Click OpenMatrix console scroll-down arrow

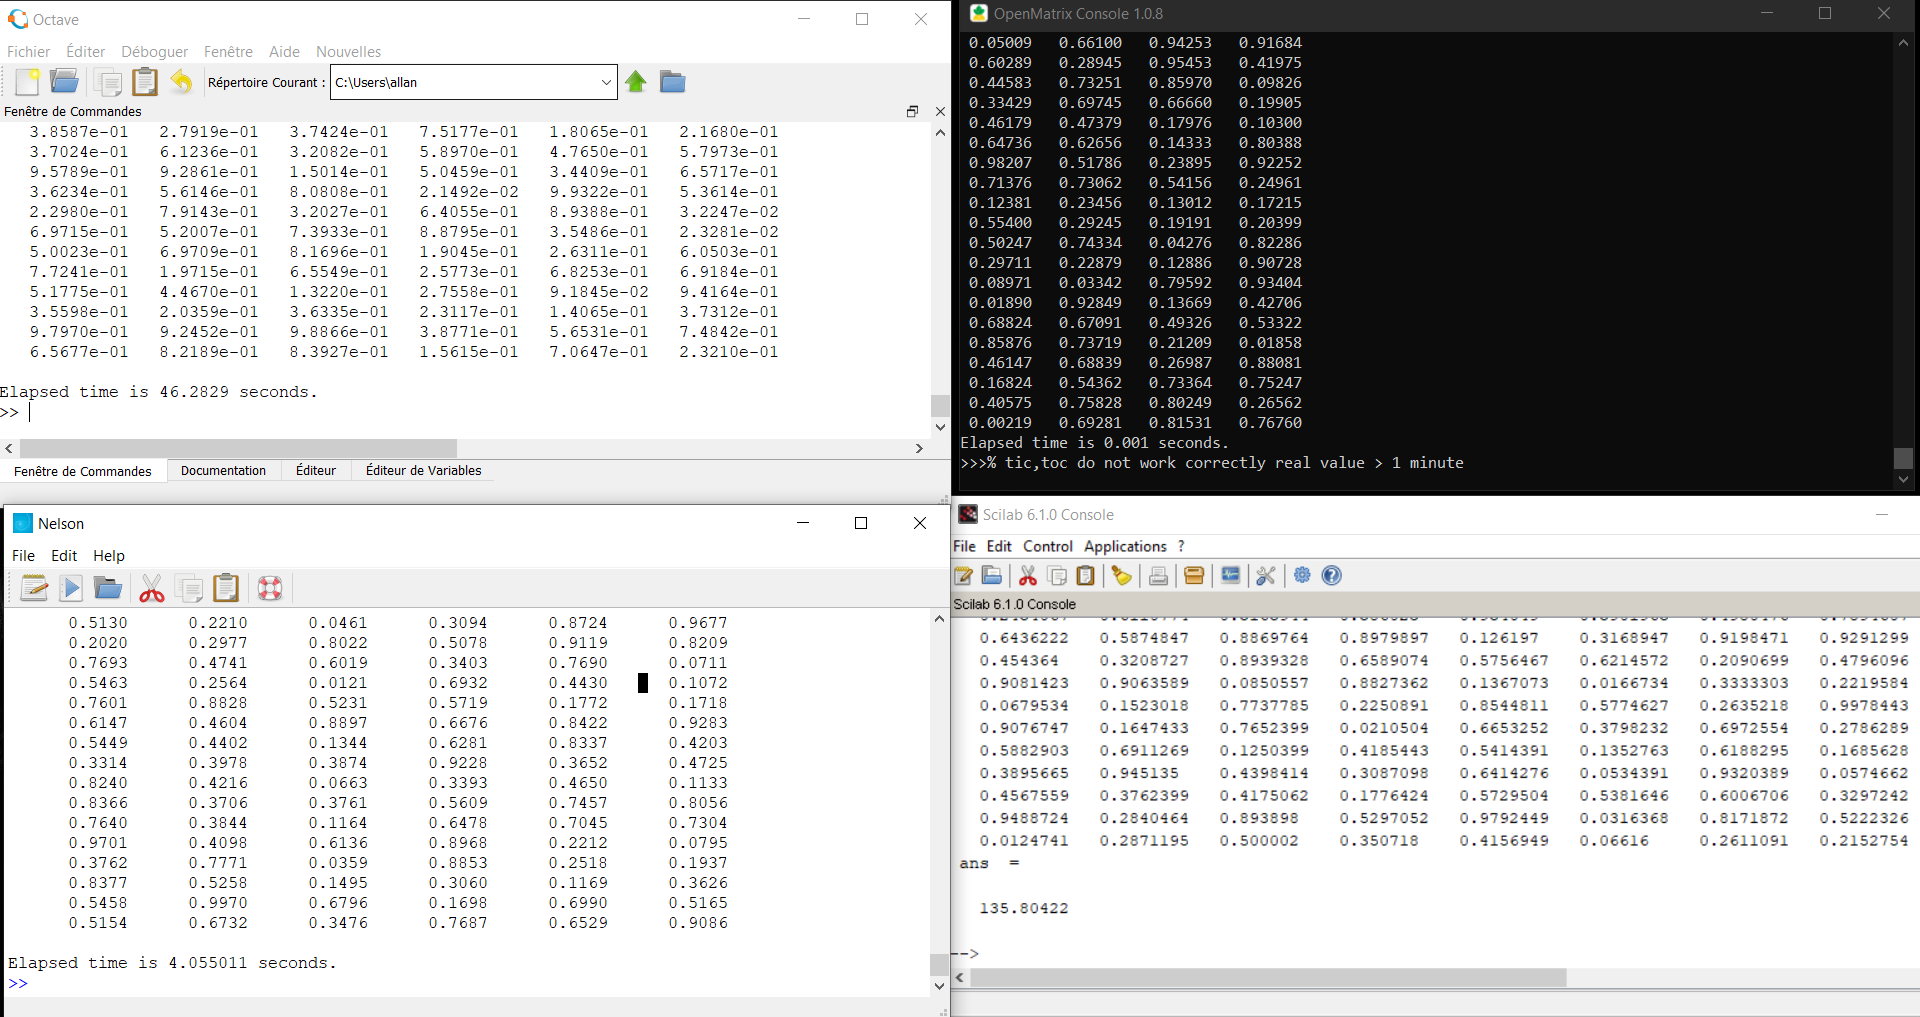[x=1903, y=479]
